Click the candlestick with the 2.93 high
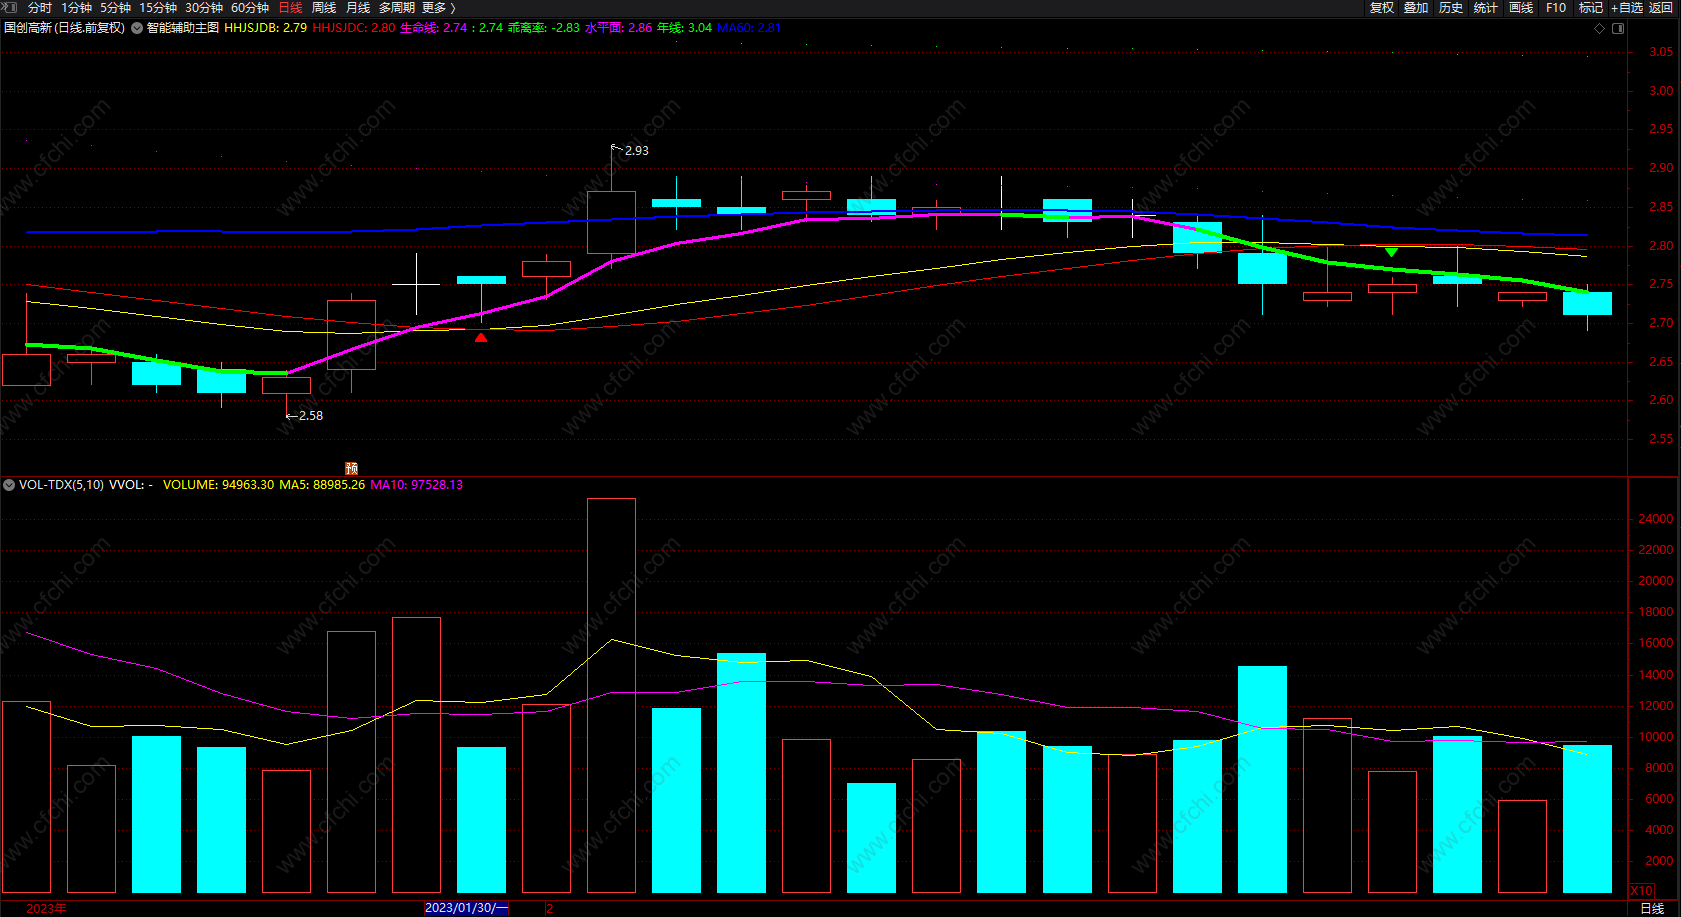The width and height of the screenshot is (1681, 917). (x=611, y=222)
